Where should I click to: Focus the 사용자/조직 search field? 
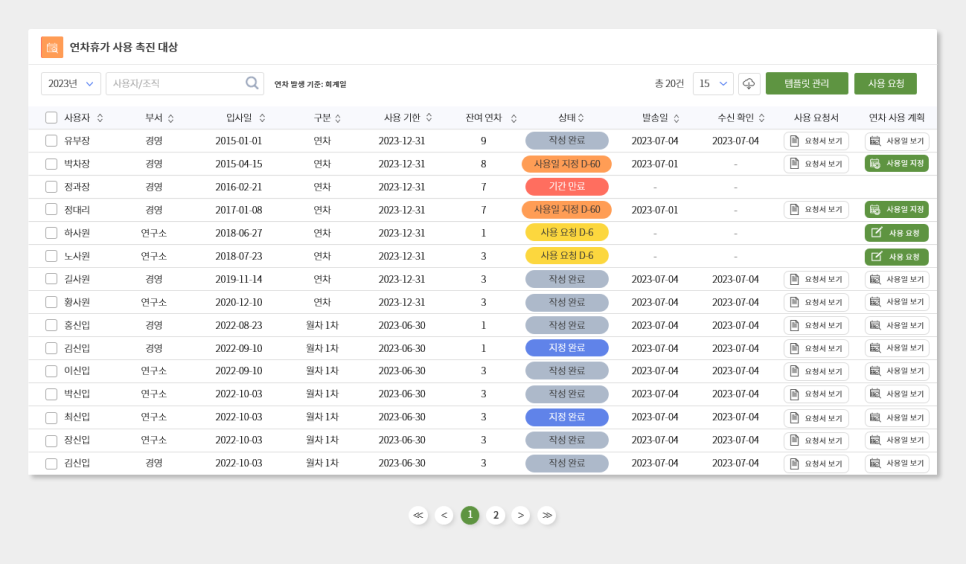click(185, 83)
